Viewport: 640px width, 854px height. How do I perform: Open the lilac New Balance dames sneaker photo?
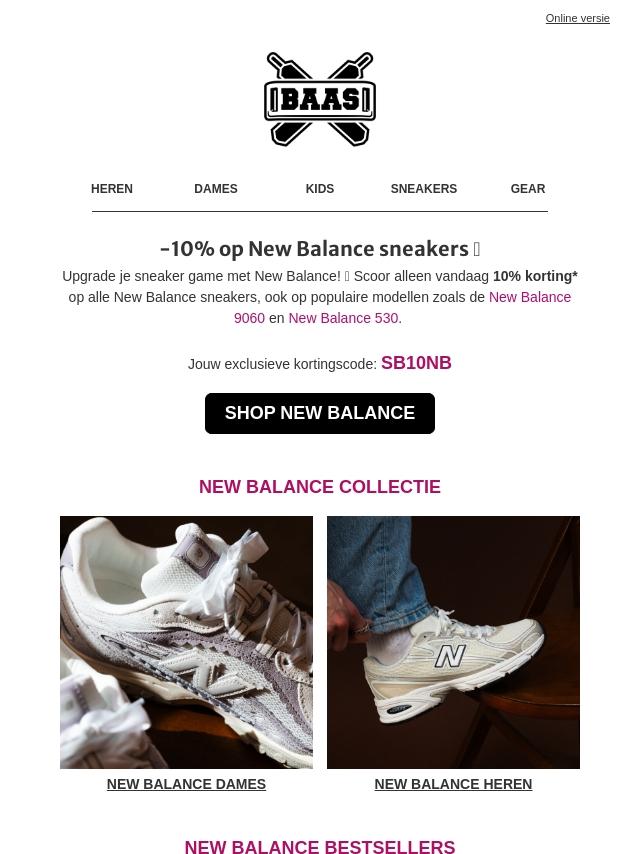click(186, 642)
